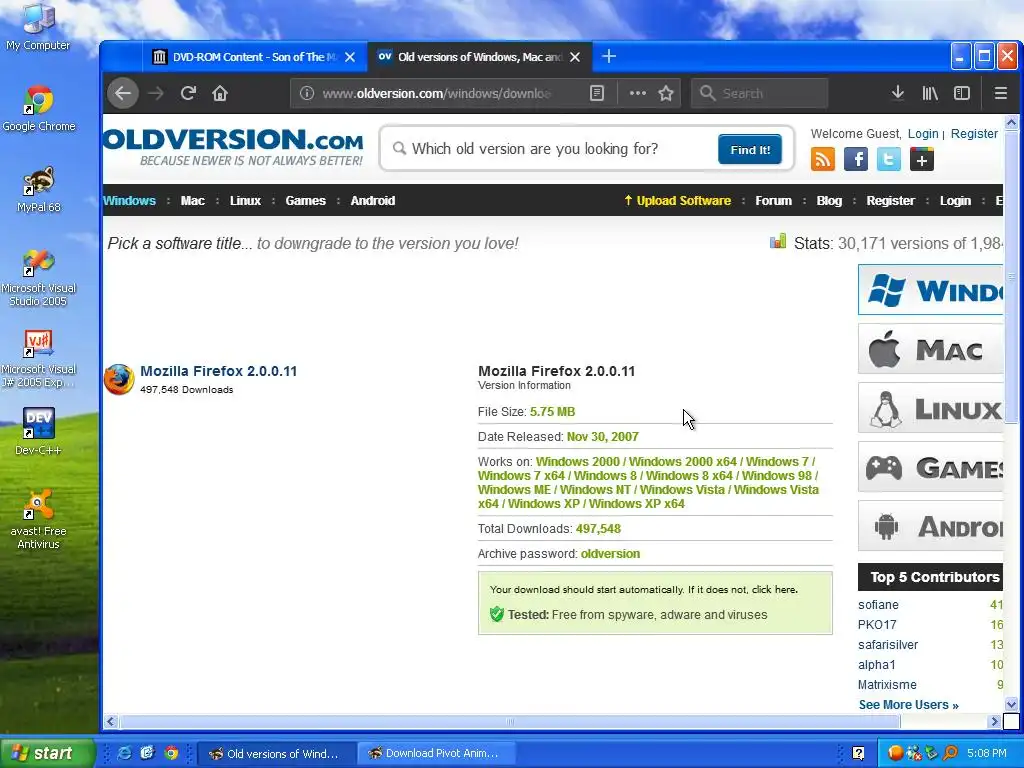Open the Windows Start button
Screen dimensions: 1024x768
coord(47,753)
